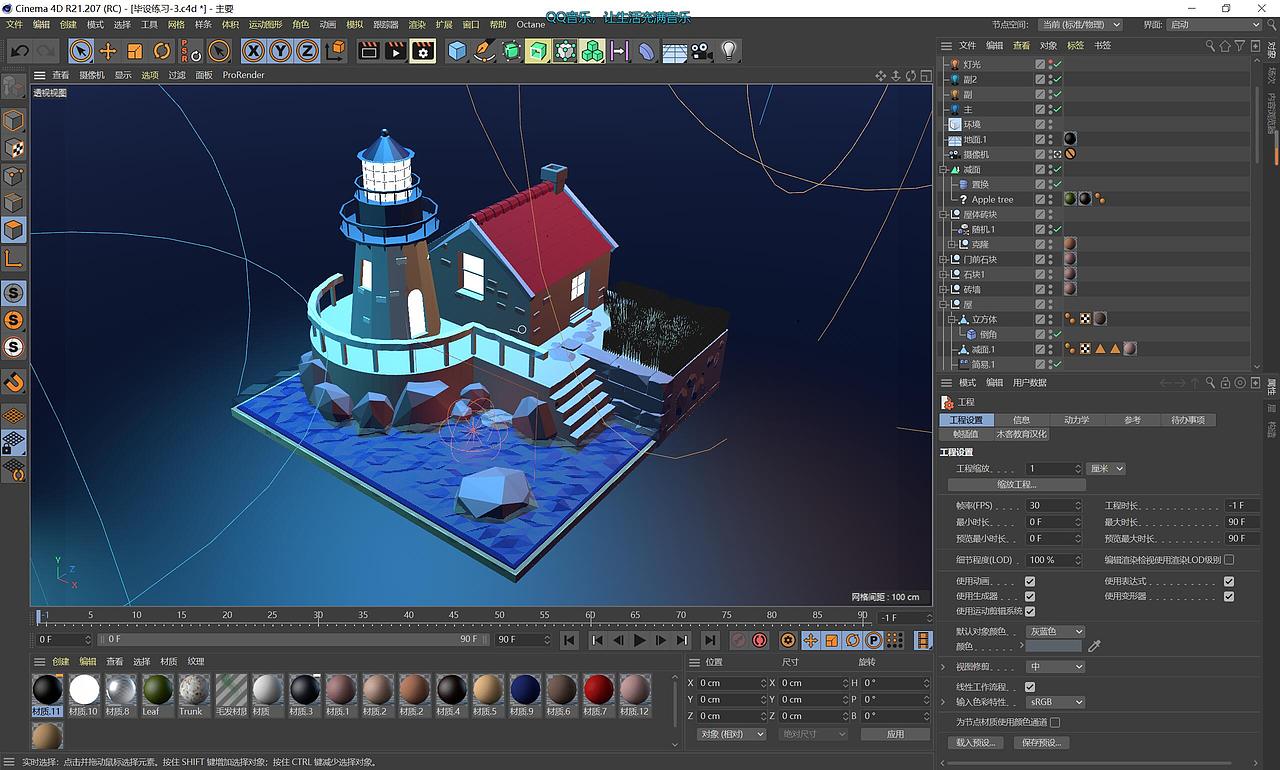Switch to the 动力学 tab
The image size is (1280, 770).
1077,420
